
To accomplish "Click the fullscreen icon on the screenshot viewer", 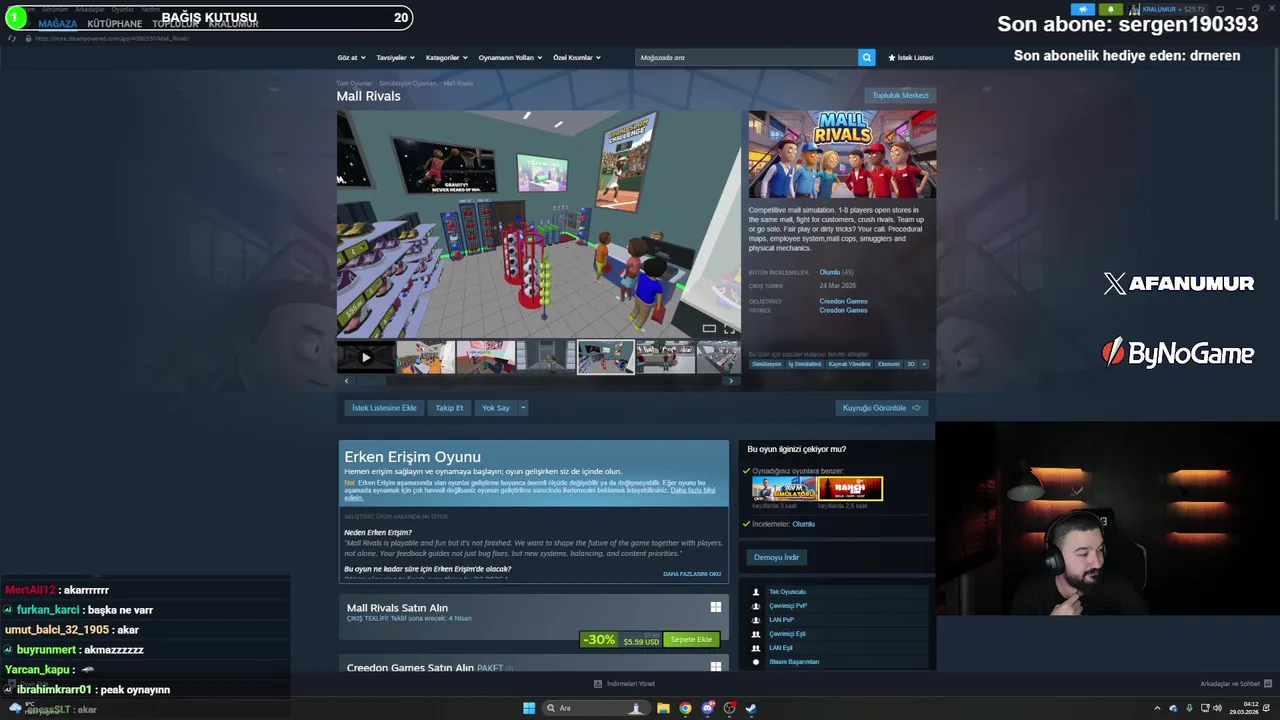I will [729, 328].
